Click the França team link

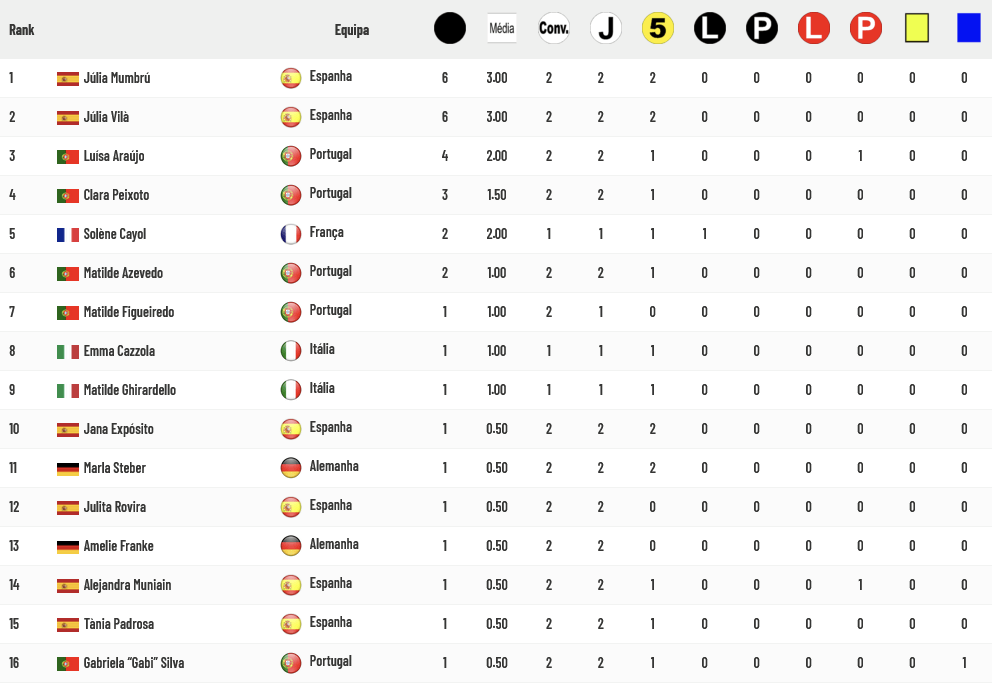pyautogui.click(x=326, y=232)
